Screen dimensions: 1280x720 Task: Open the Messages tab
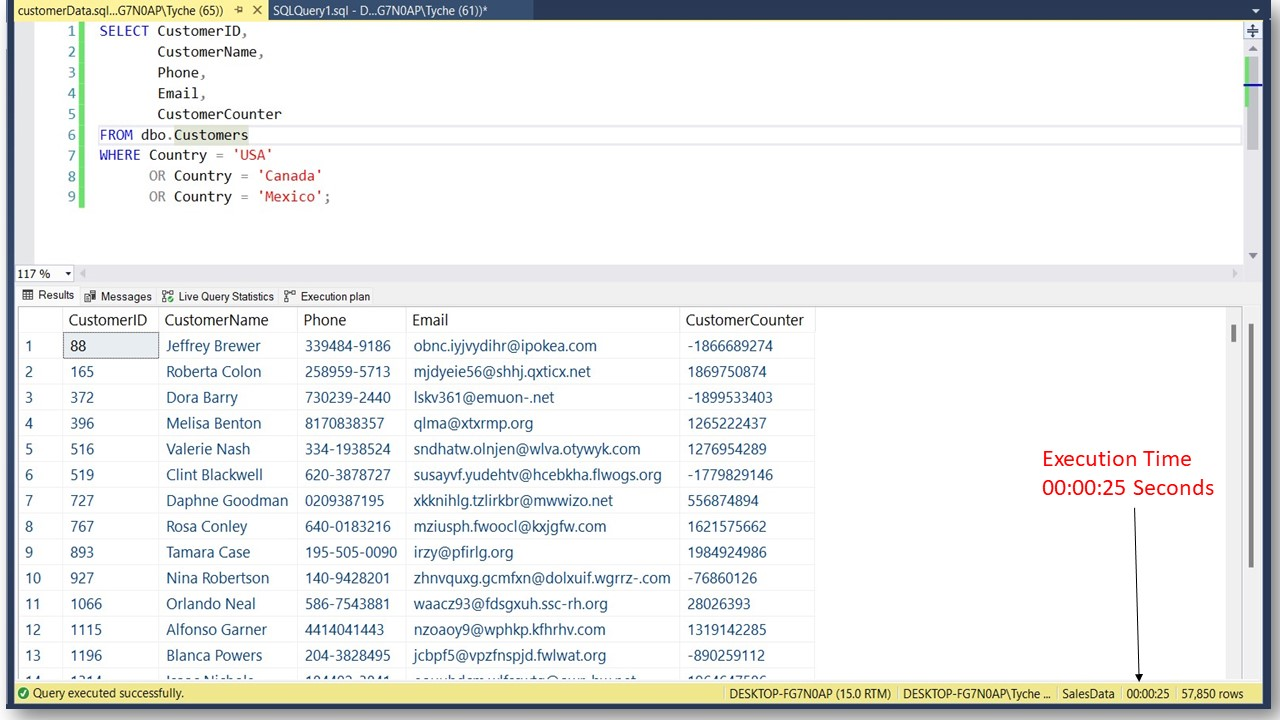coord(118,296)
